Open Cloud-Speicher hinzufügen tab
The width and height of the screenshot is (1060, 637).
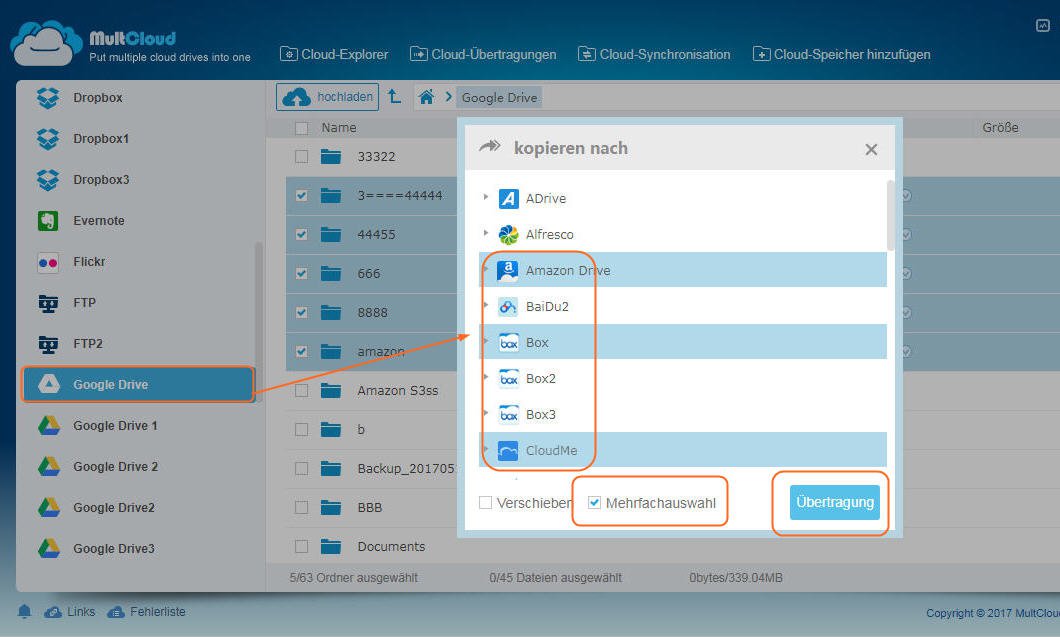(x=842, y=54)
